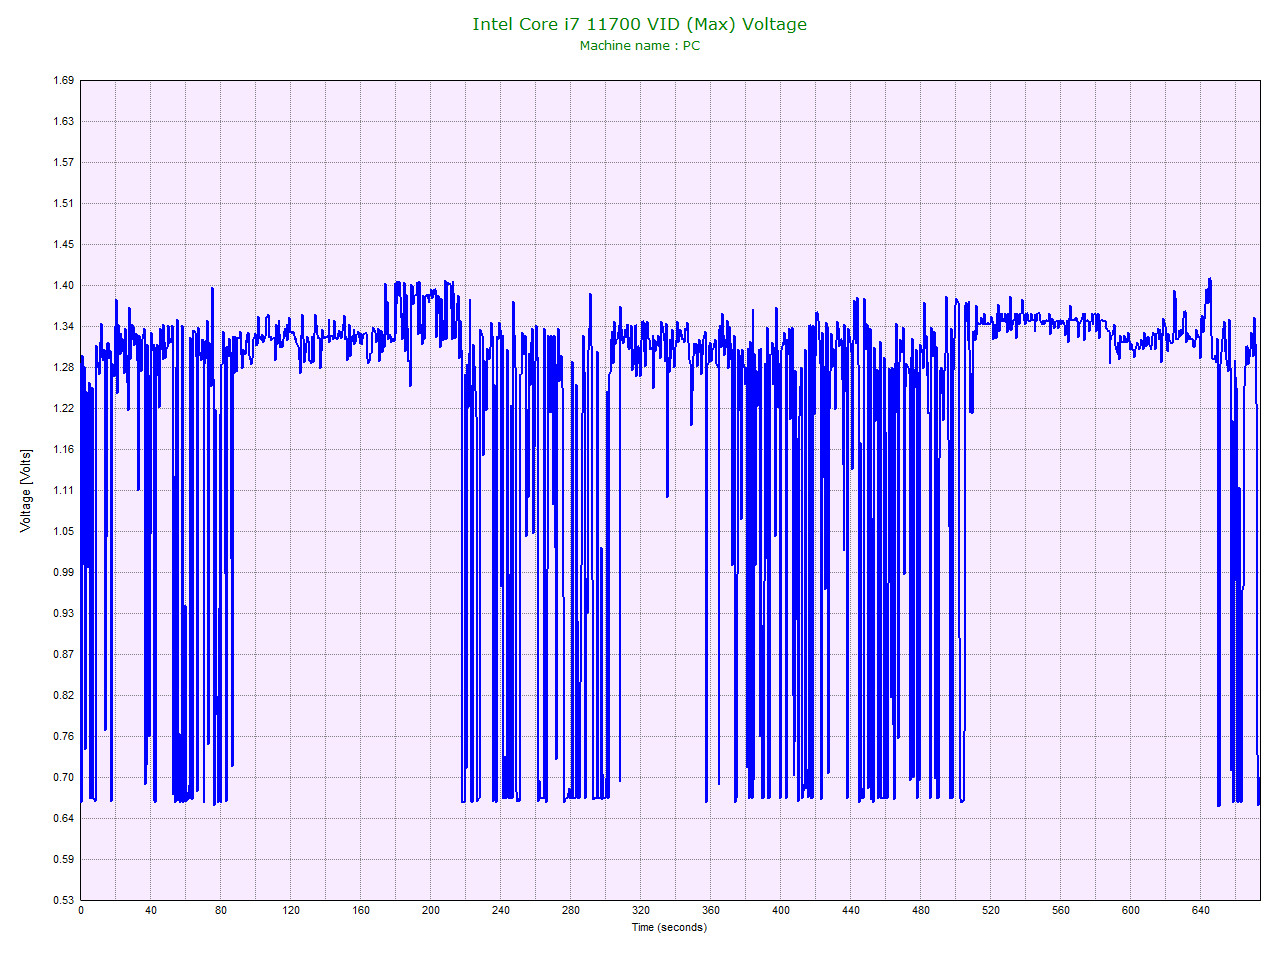The image size is (1280, 960).
Task: Click the 0.53 bottom Y-axis tick label
Action: pyautogui.click(x=62, y=899)
